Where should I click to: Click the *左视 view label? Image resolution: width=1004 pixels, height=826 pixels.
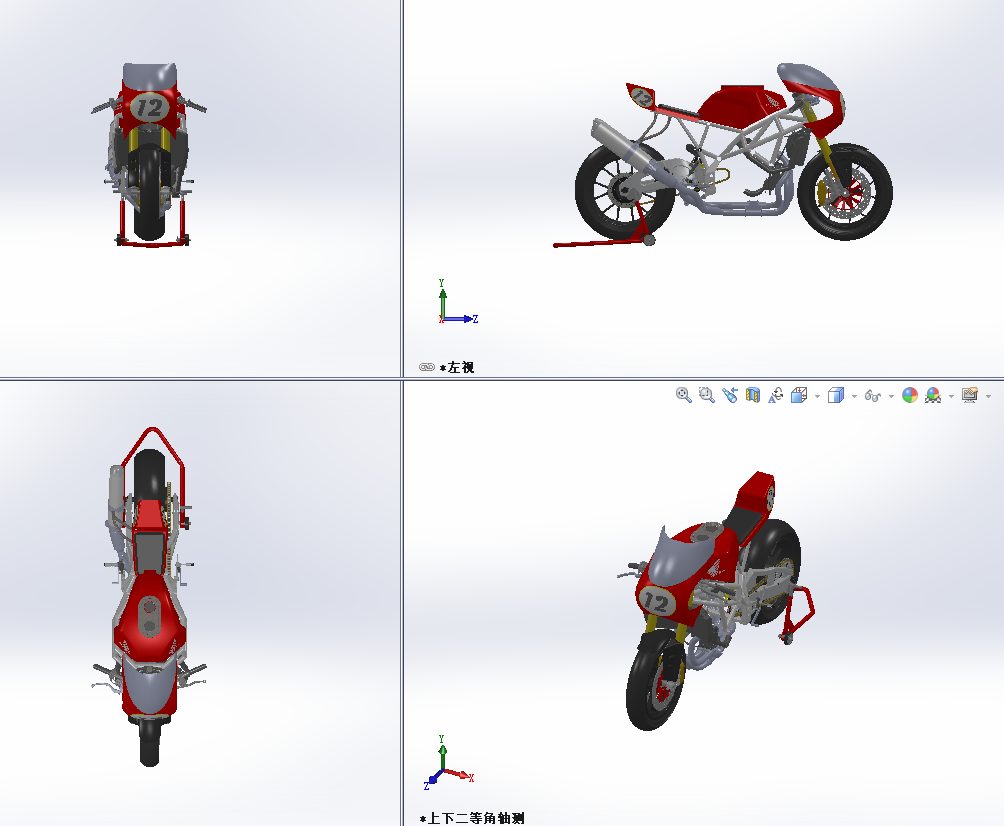point(457,368)
